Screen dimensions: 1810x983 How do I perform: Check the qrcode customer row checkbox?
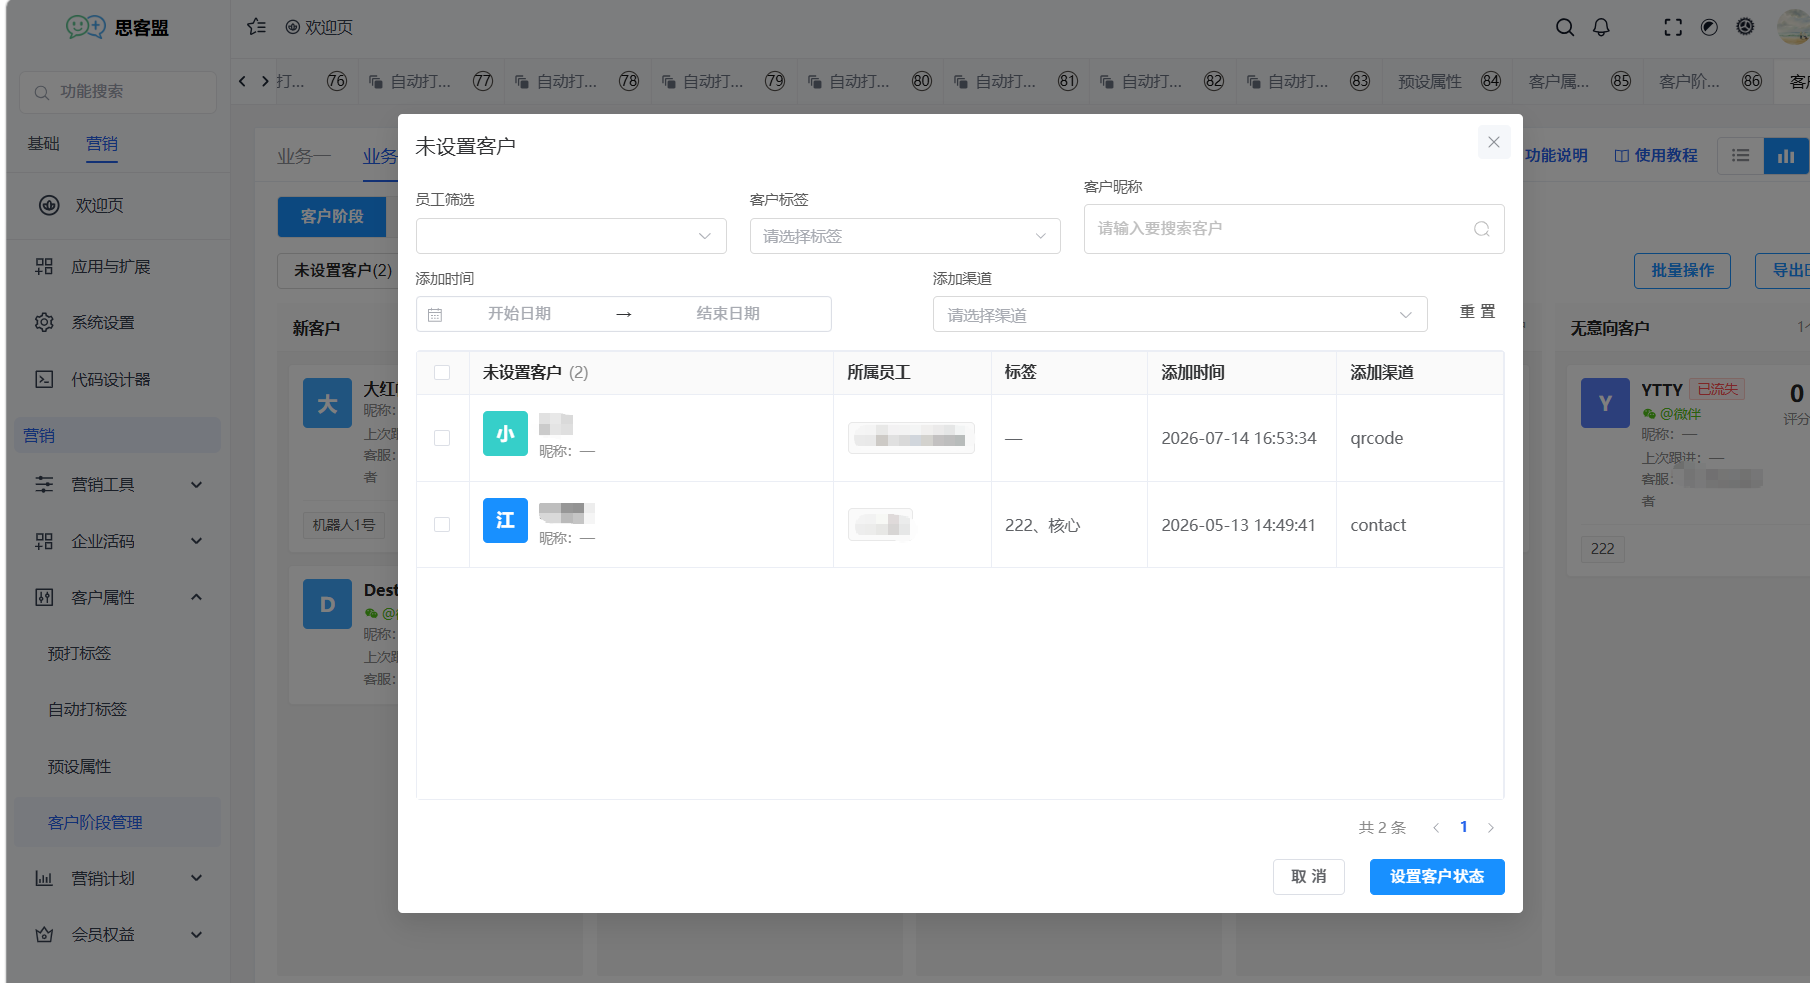(x=442, y=438)
